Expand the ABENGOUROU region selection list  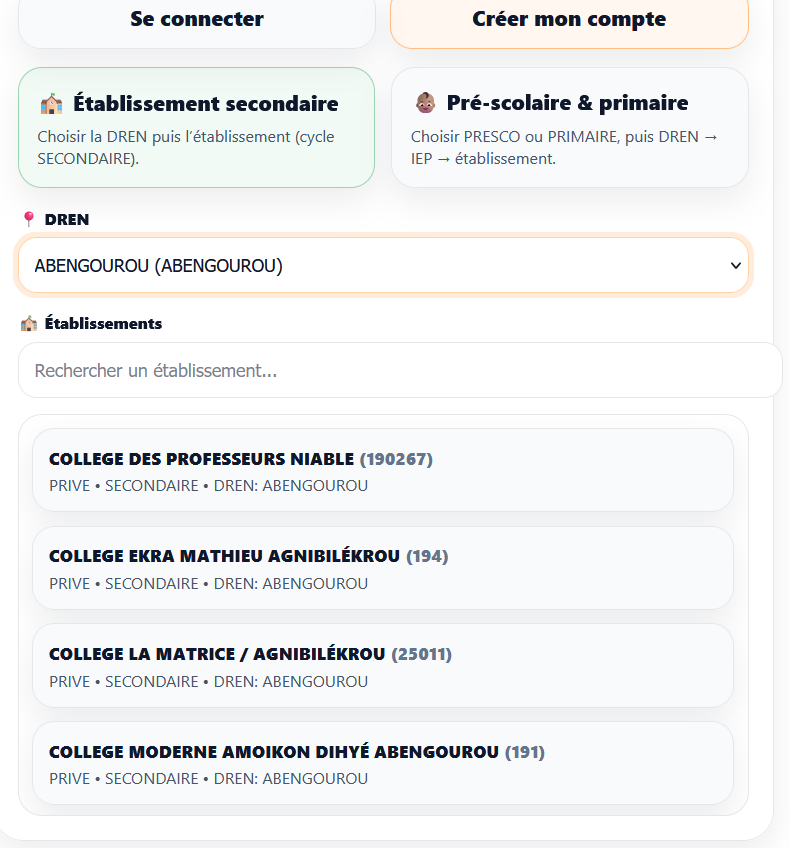(x=383, y=265)
